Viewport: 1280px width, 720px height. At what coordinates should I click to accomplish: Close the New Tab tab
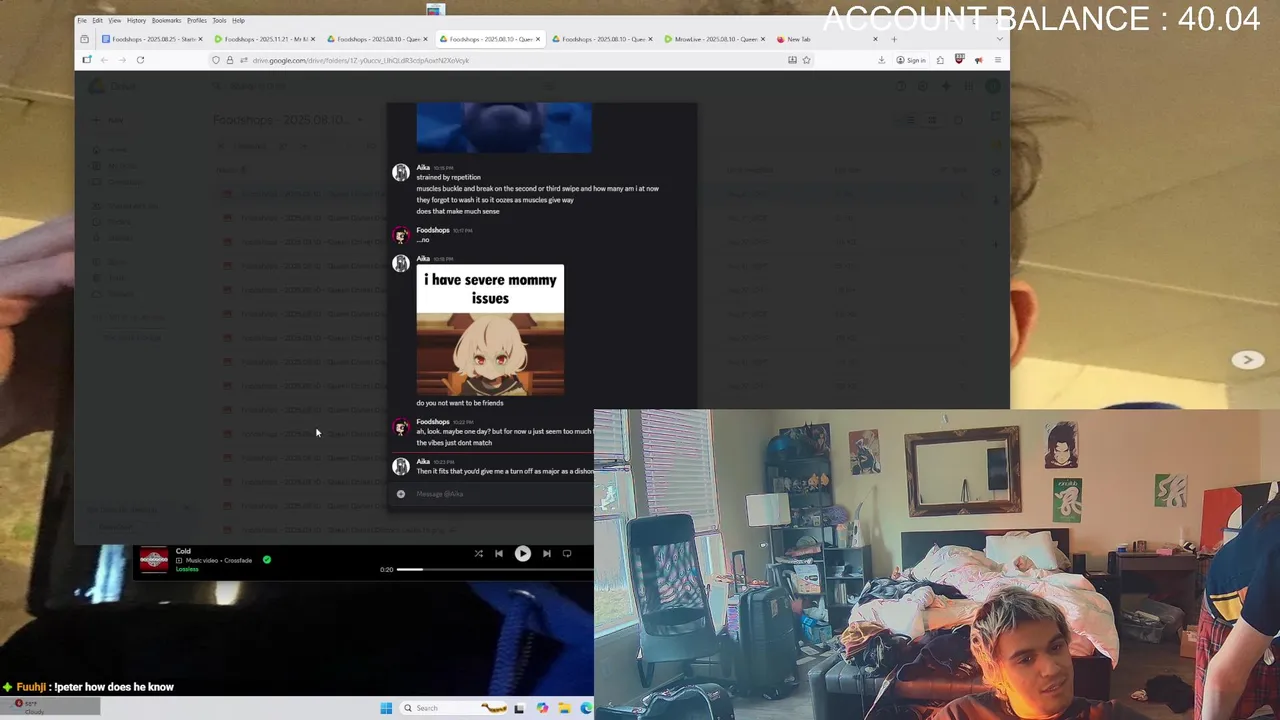click(875, 39)
